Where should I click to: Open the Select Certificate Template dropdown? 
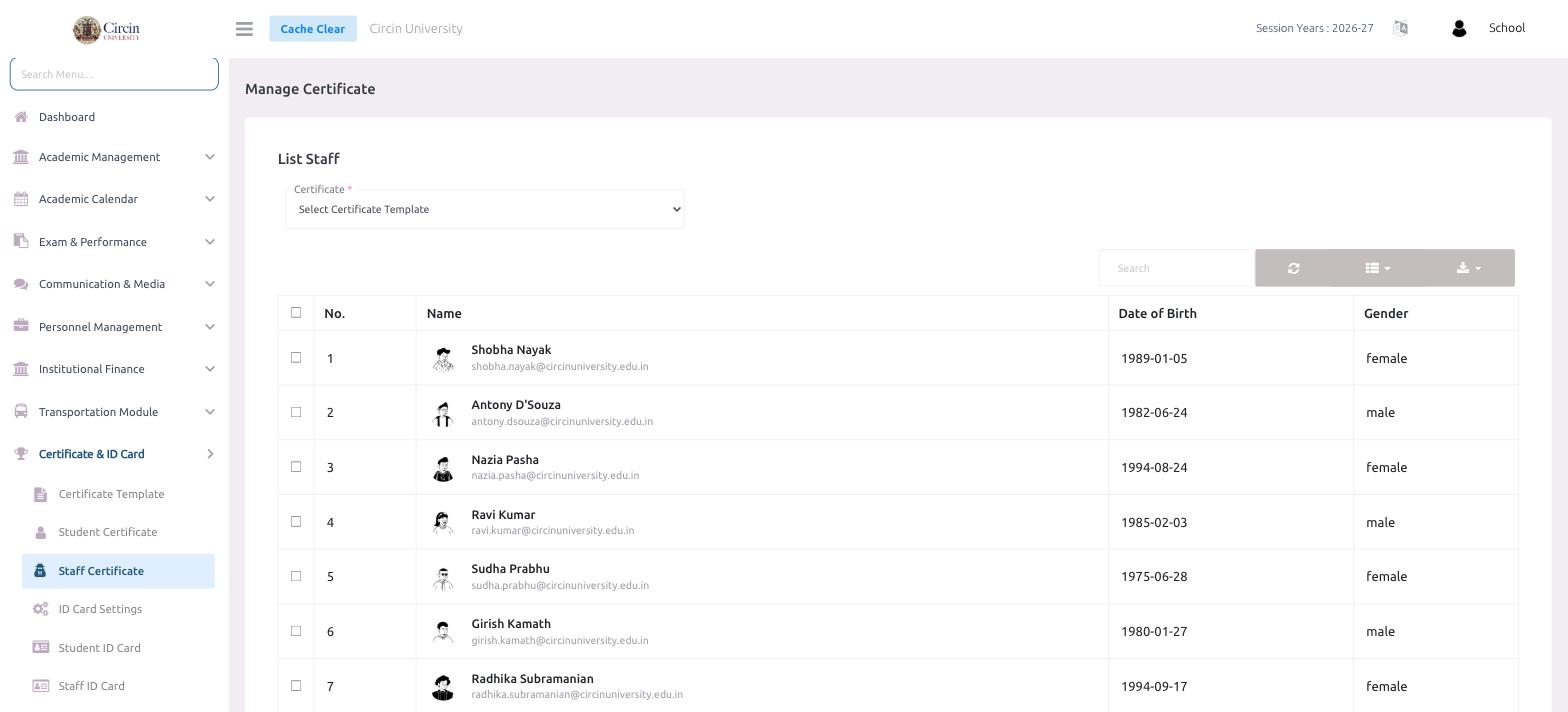485,209
